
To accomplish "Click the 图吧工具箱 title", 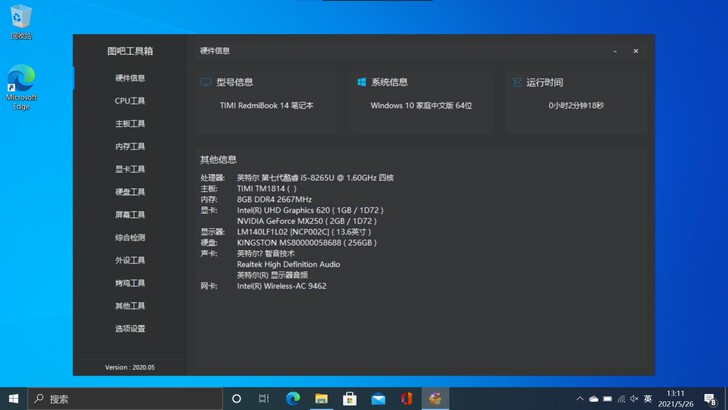I will [130, 51].
